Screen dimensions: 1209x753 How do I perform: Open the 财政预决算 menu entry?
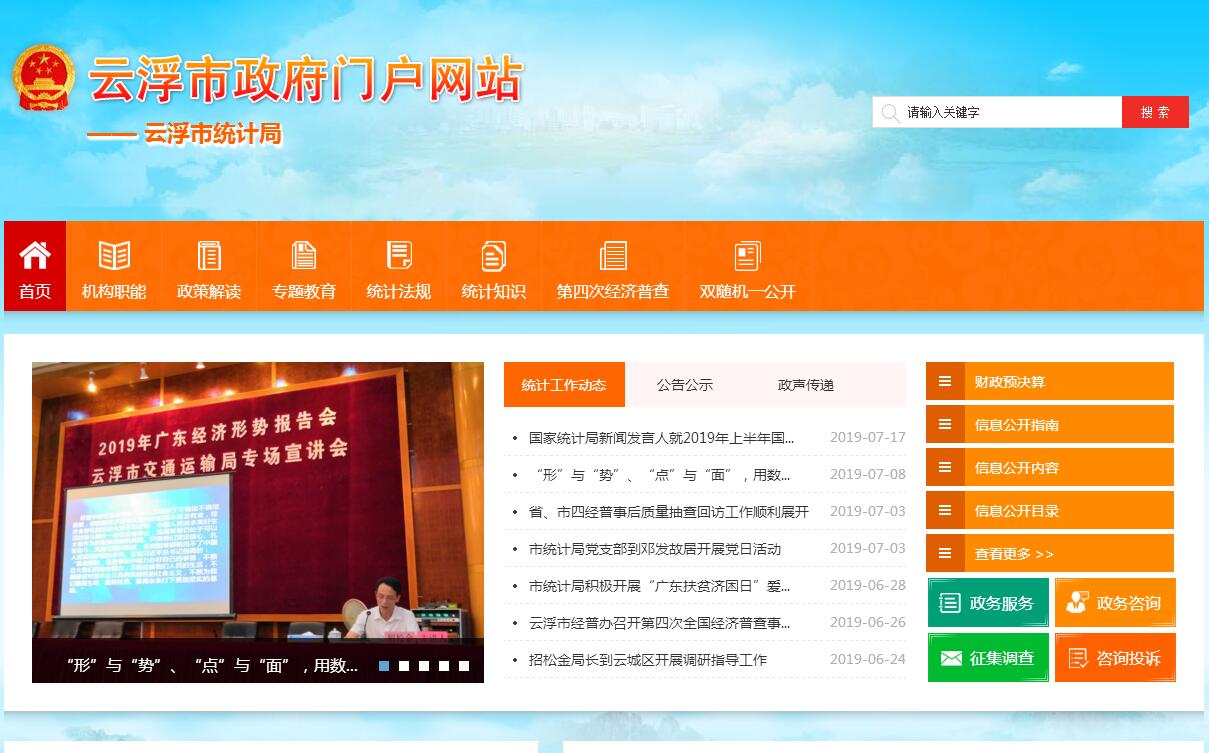(1050, 382)
